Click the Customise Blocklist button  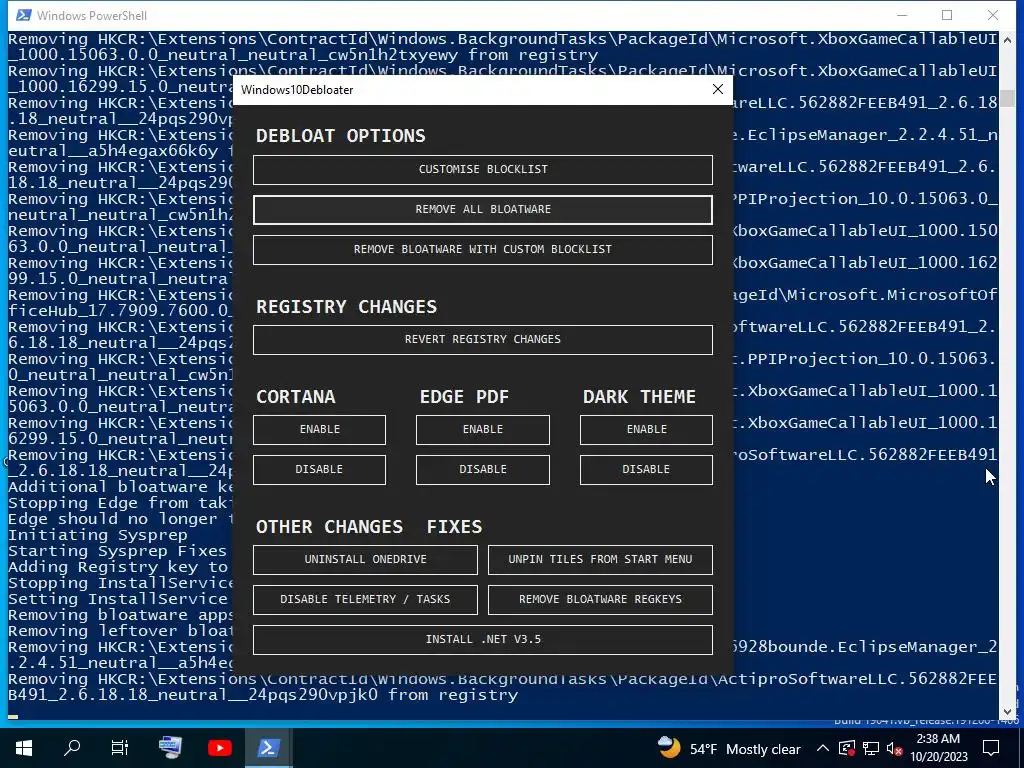tap(483, 170)
